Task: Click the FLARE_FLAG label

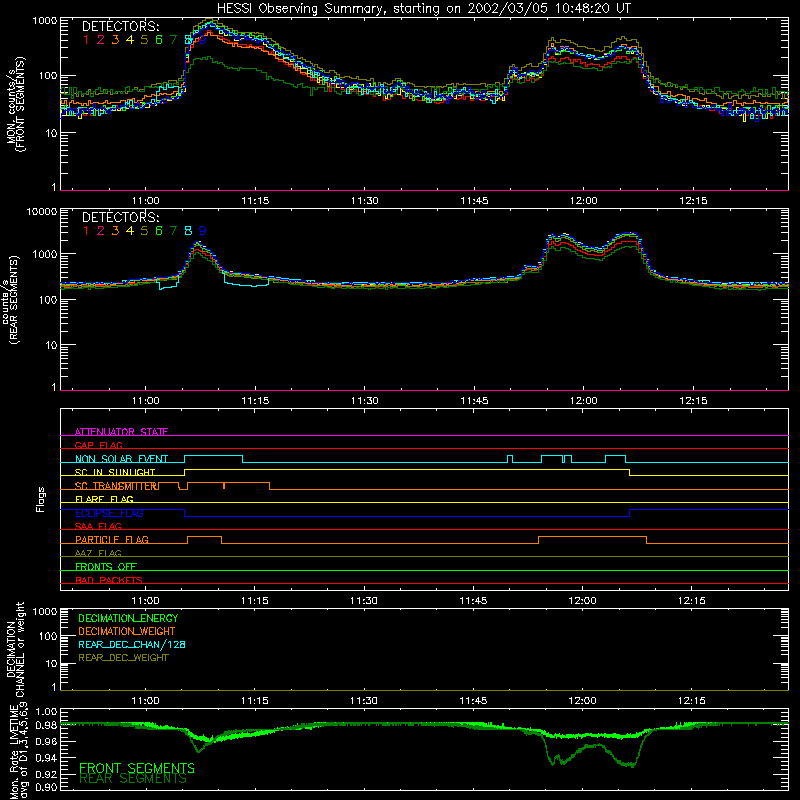Action: [x=104, y=499]
